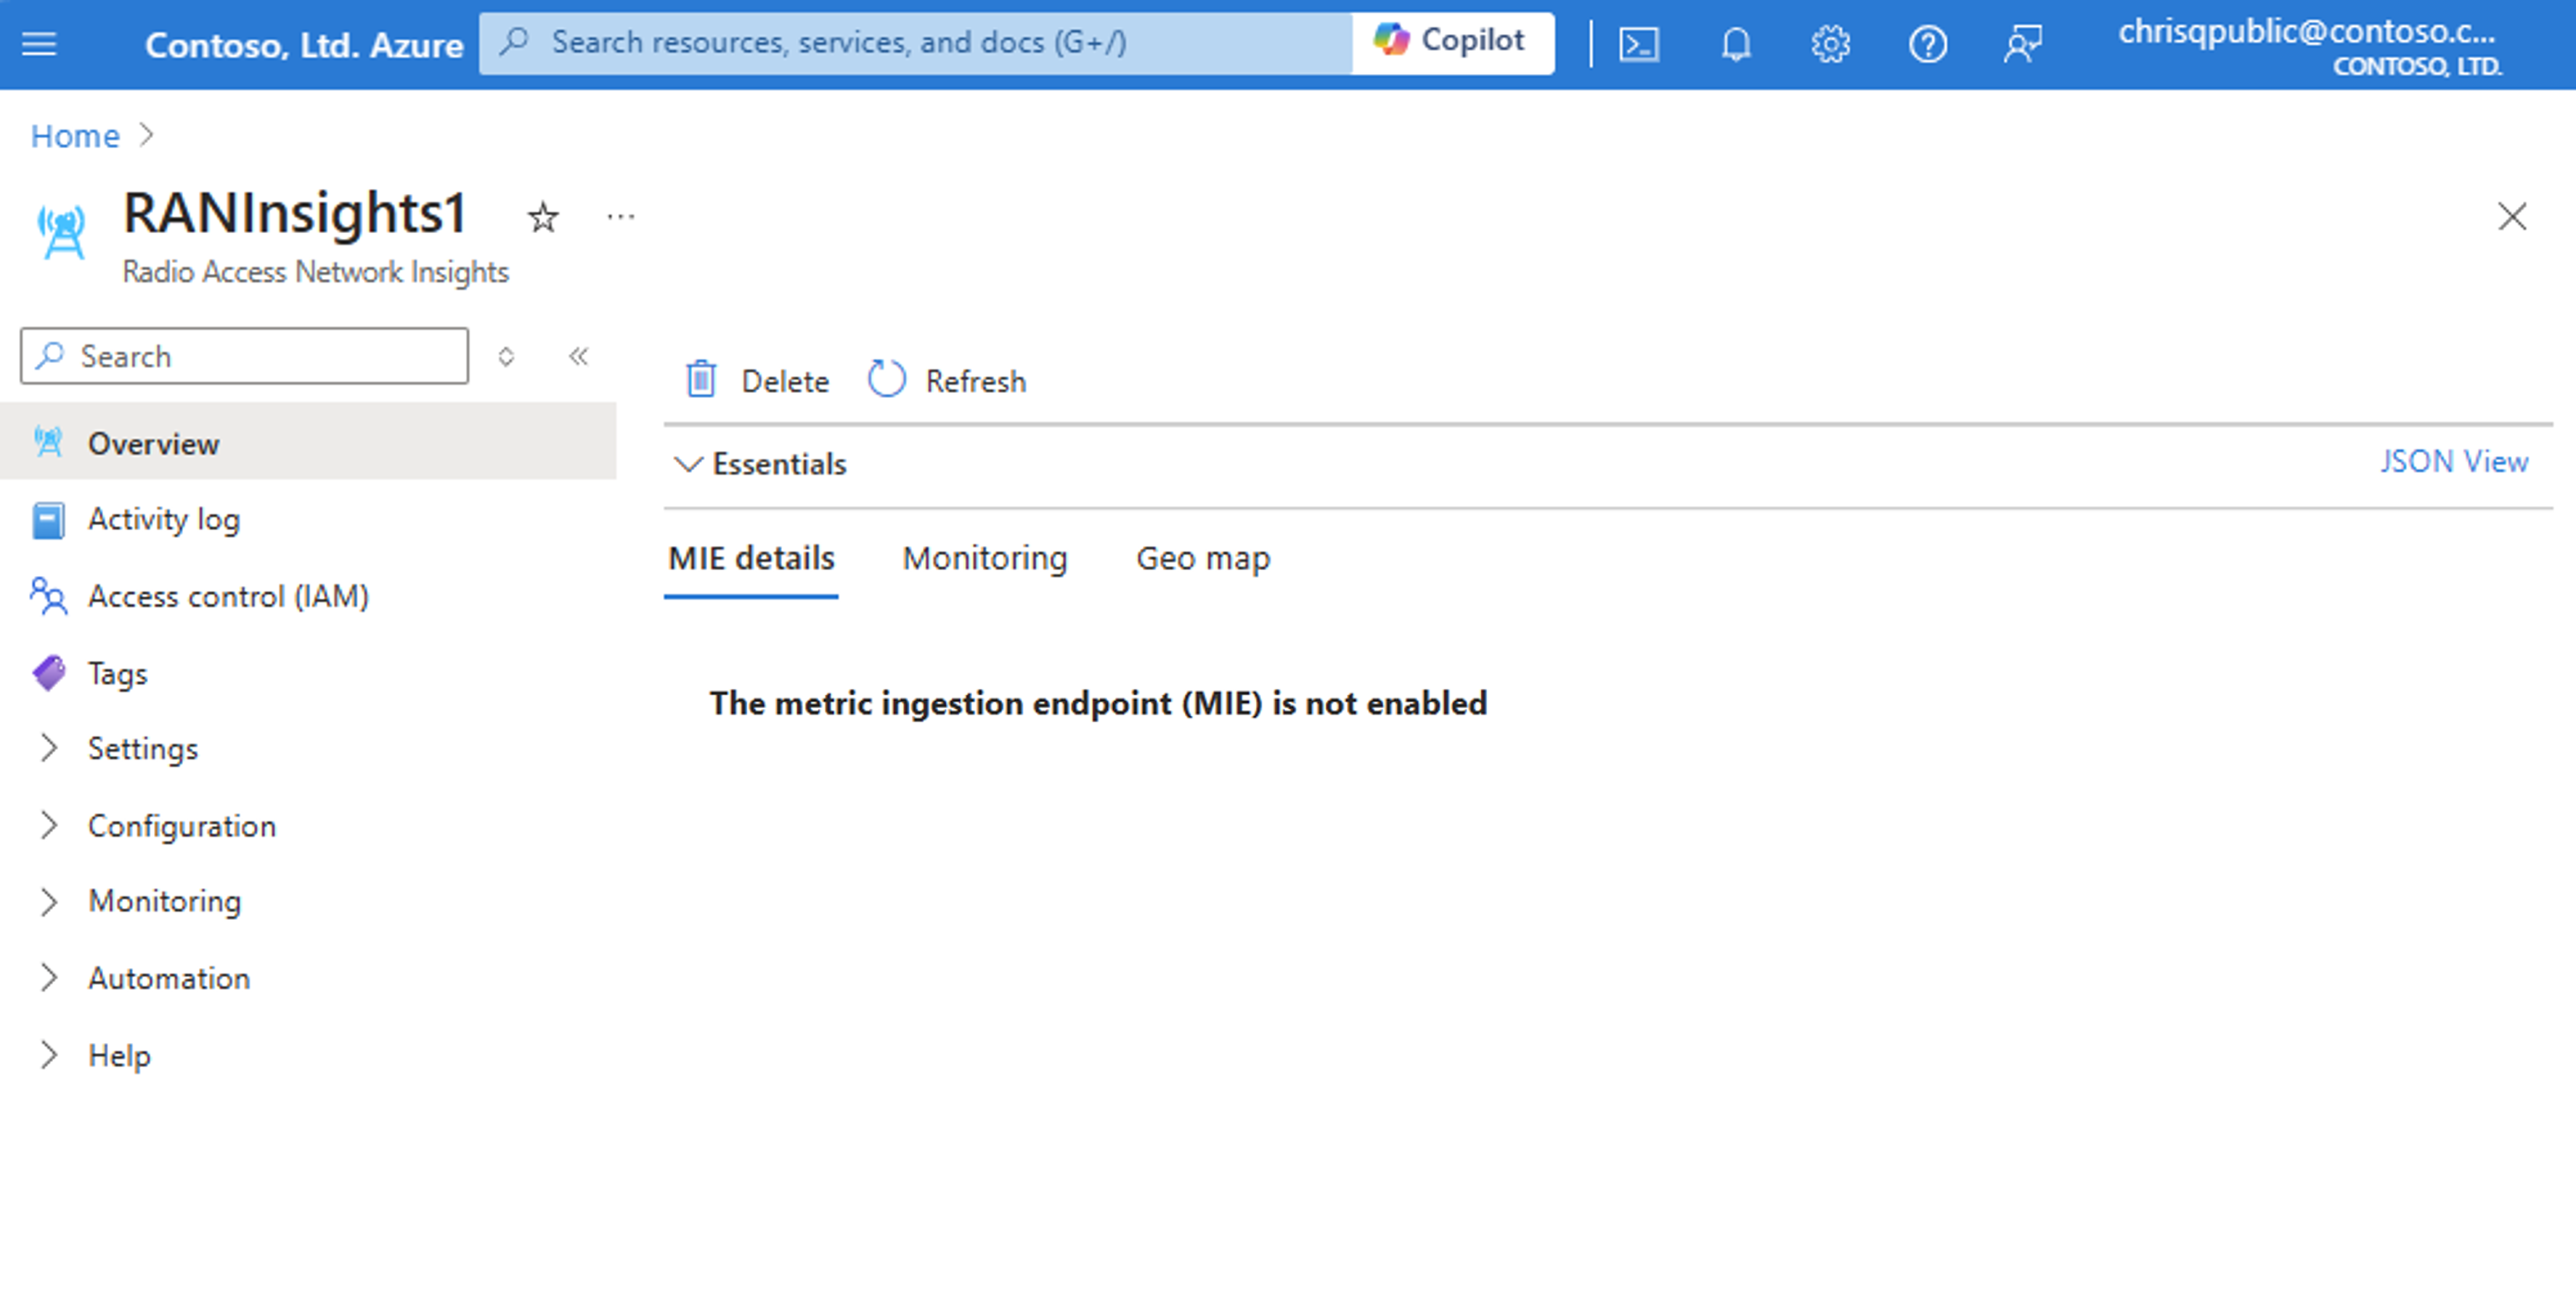Click the Tags icon
Image resolution: width=2576 pixels, height=1316 pixels.
click(49, 671)
